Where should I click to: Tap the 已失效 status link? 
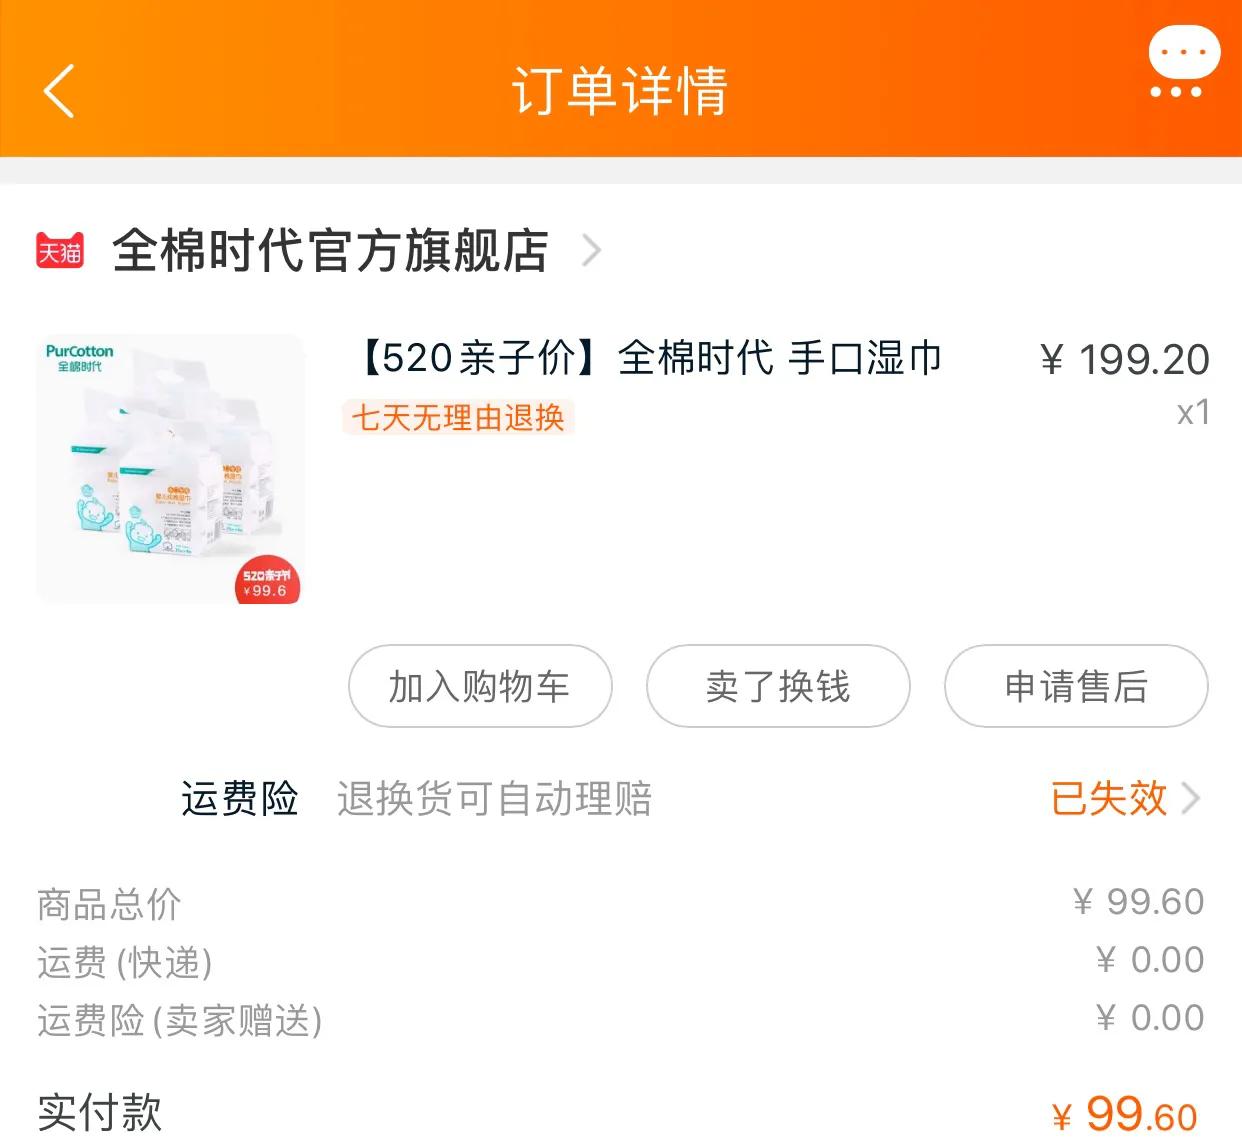point(1109,799)
